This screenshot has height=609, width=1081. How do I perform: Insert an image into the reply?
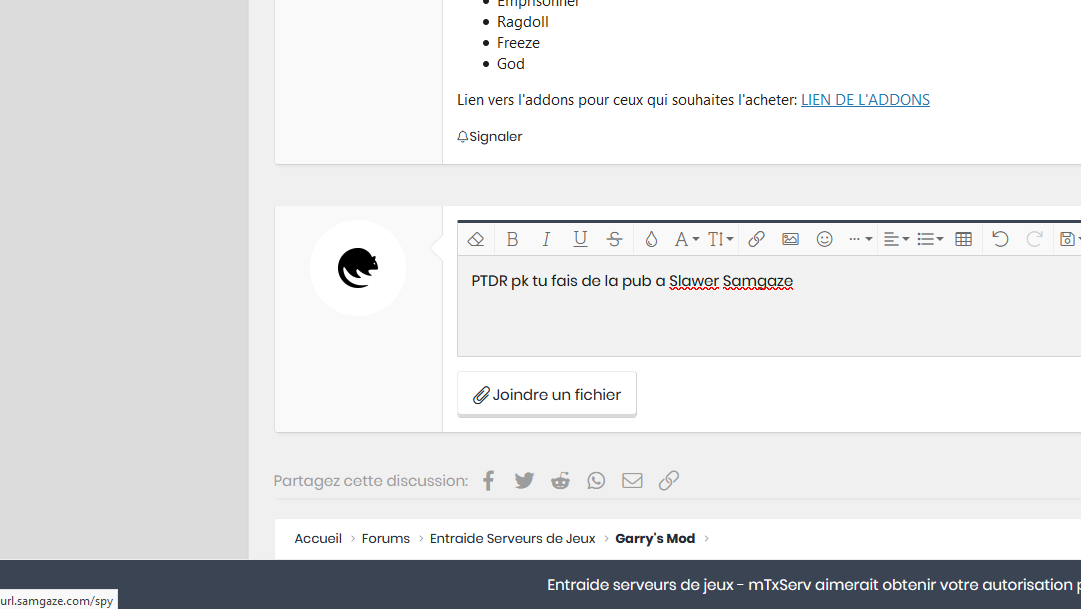790,239
